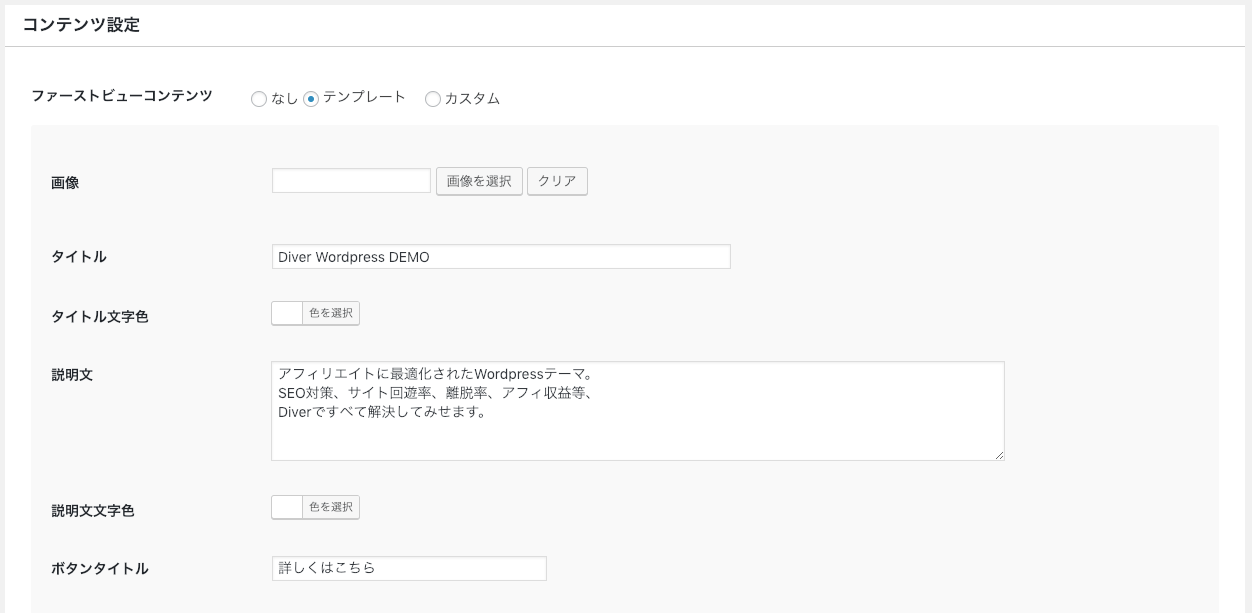The height and width of the screenshot is (613, 1252).
Task: Choose the カスタム radio option
Action: [433, 99]
